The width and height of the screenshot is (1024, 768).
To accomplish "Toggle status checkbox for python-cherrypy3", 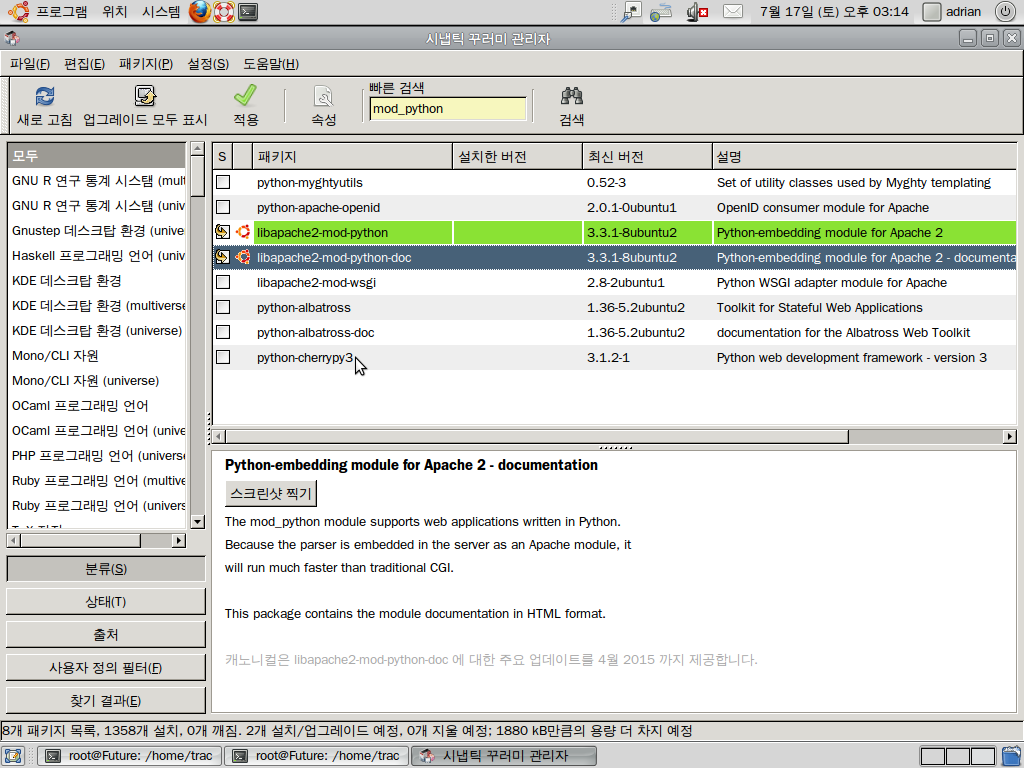I will (x=223, y=357).
